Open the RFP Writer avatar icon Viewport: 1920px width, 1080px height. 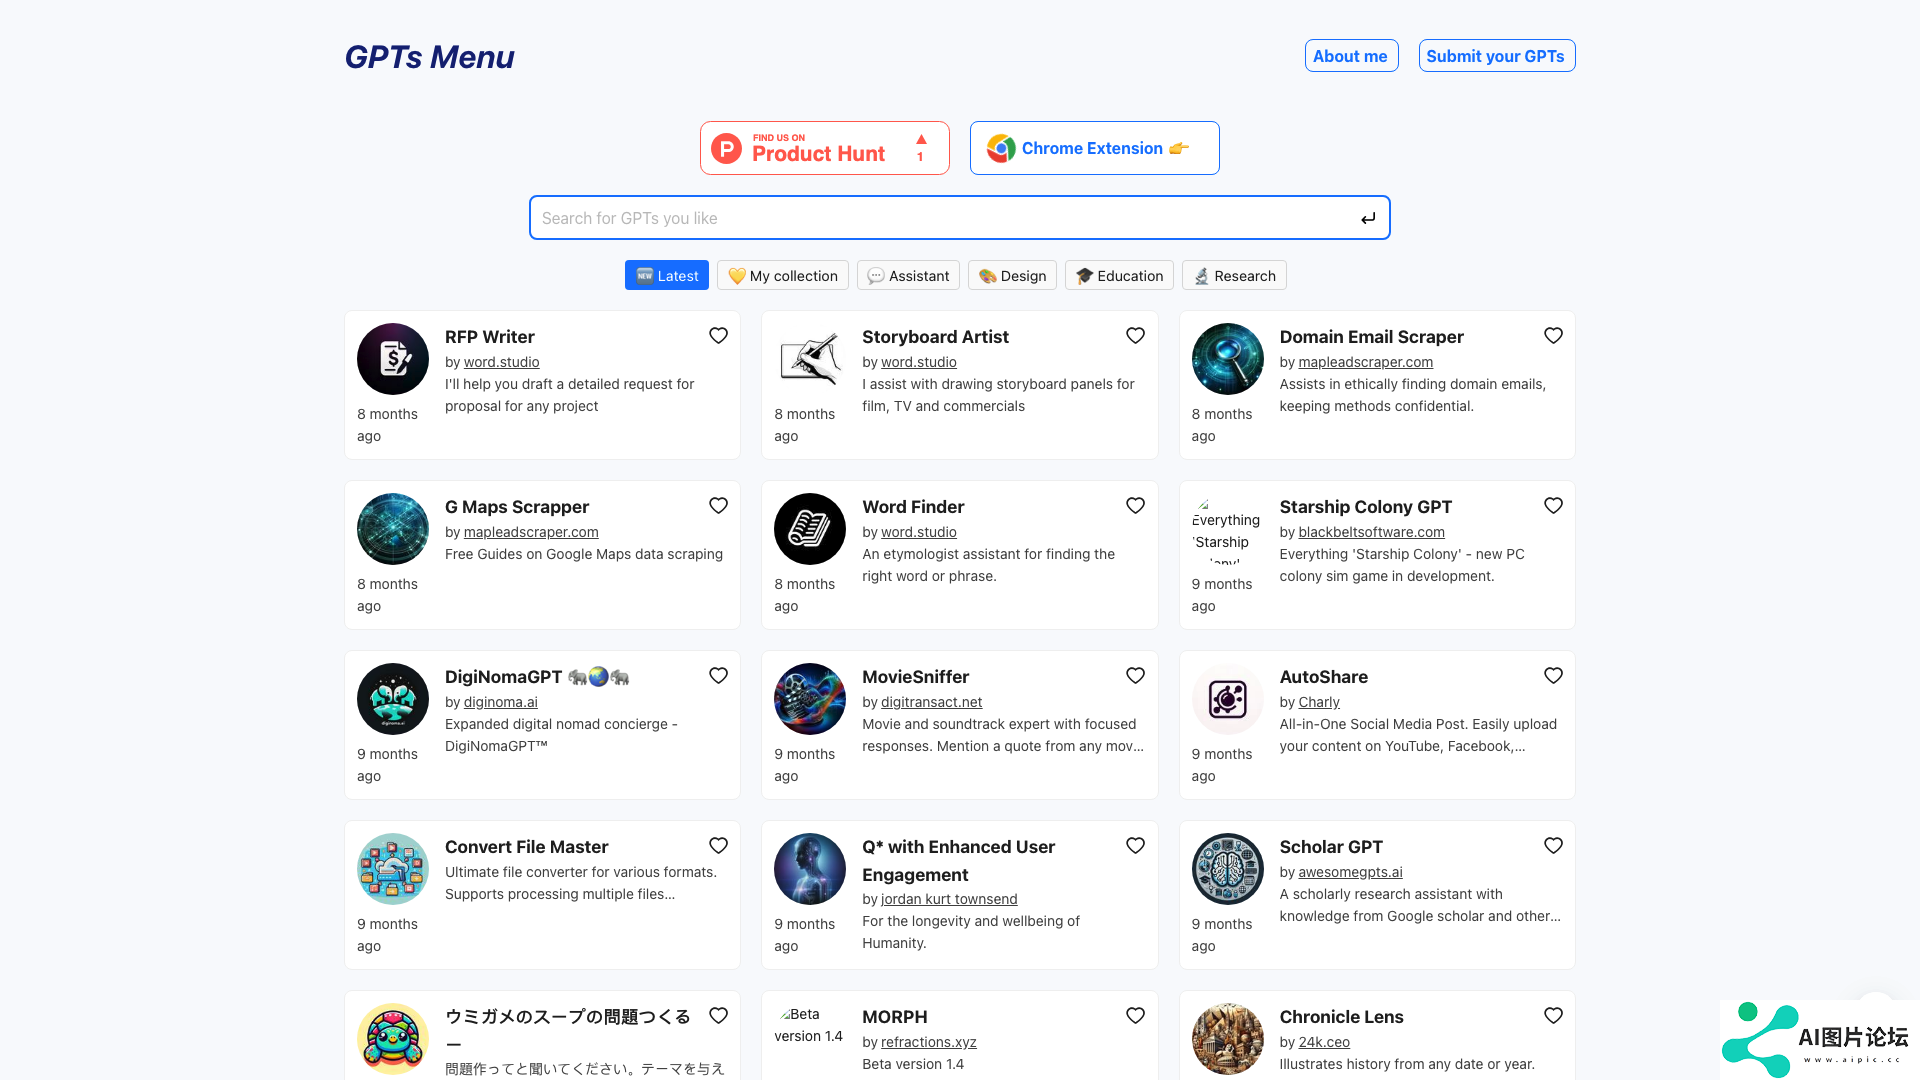click(x=393, y=359)
